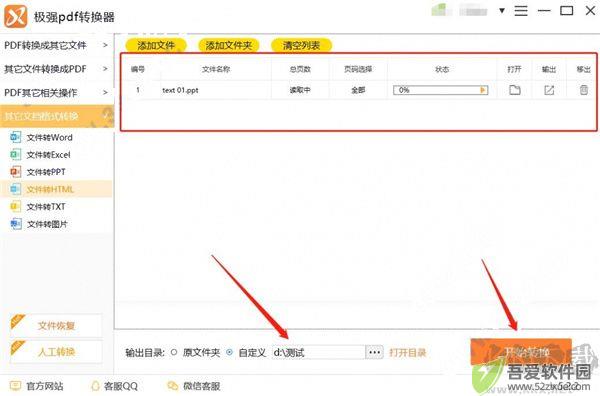Click the 编号 column header
This screenshot has width=600, height=396.
click(x=138, y=69)
